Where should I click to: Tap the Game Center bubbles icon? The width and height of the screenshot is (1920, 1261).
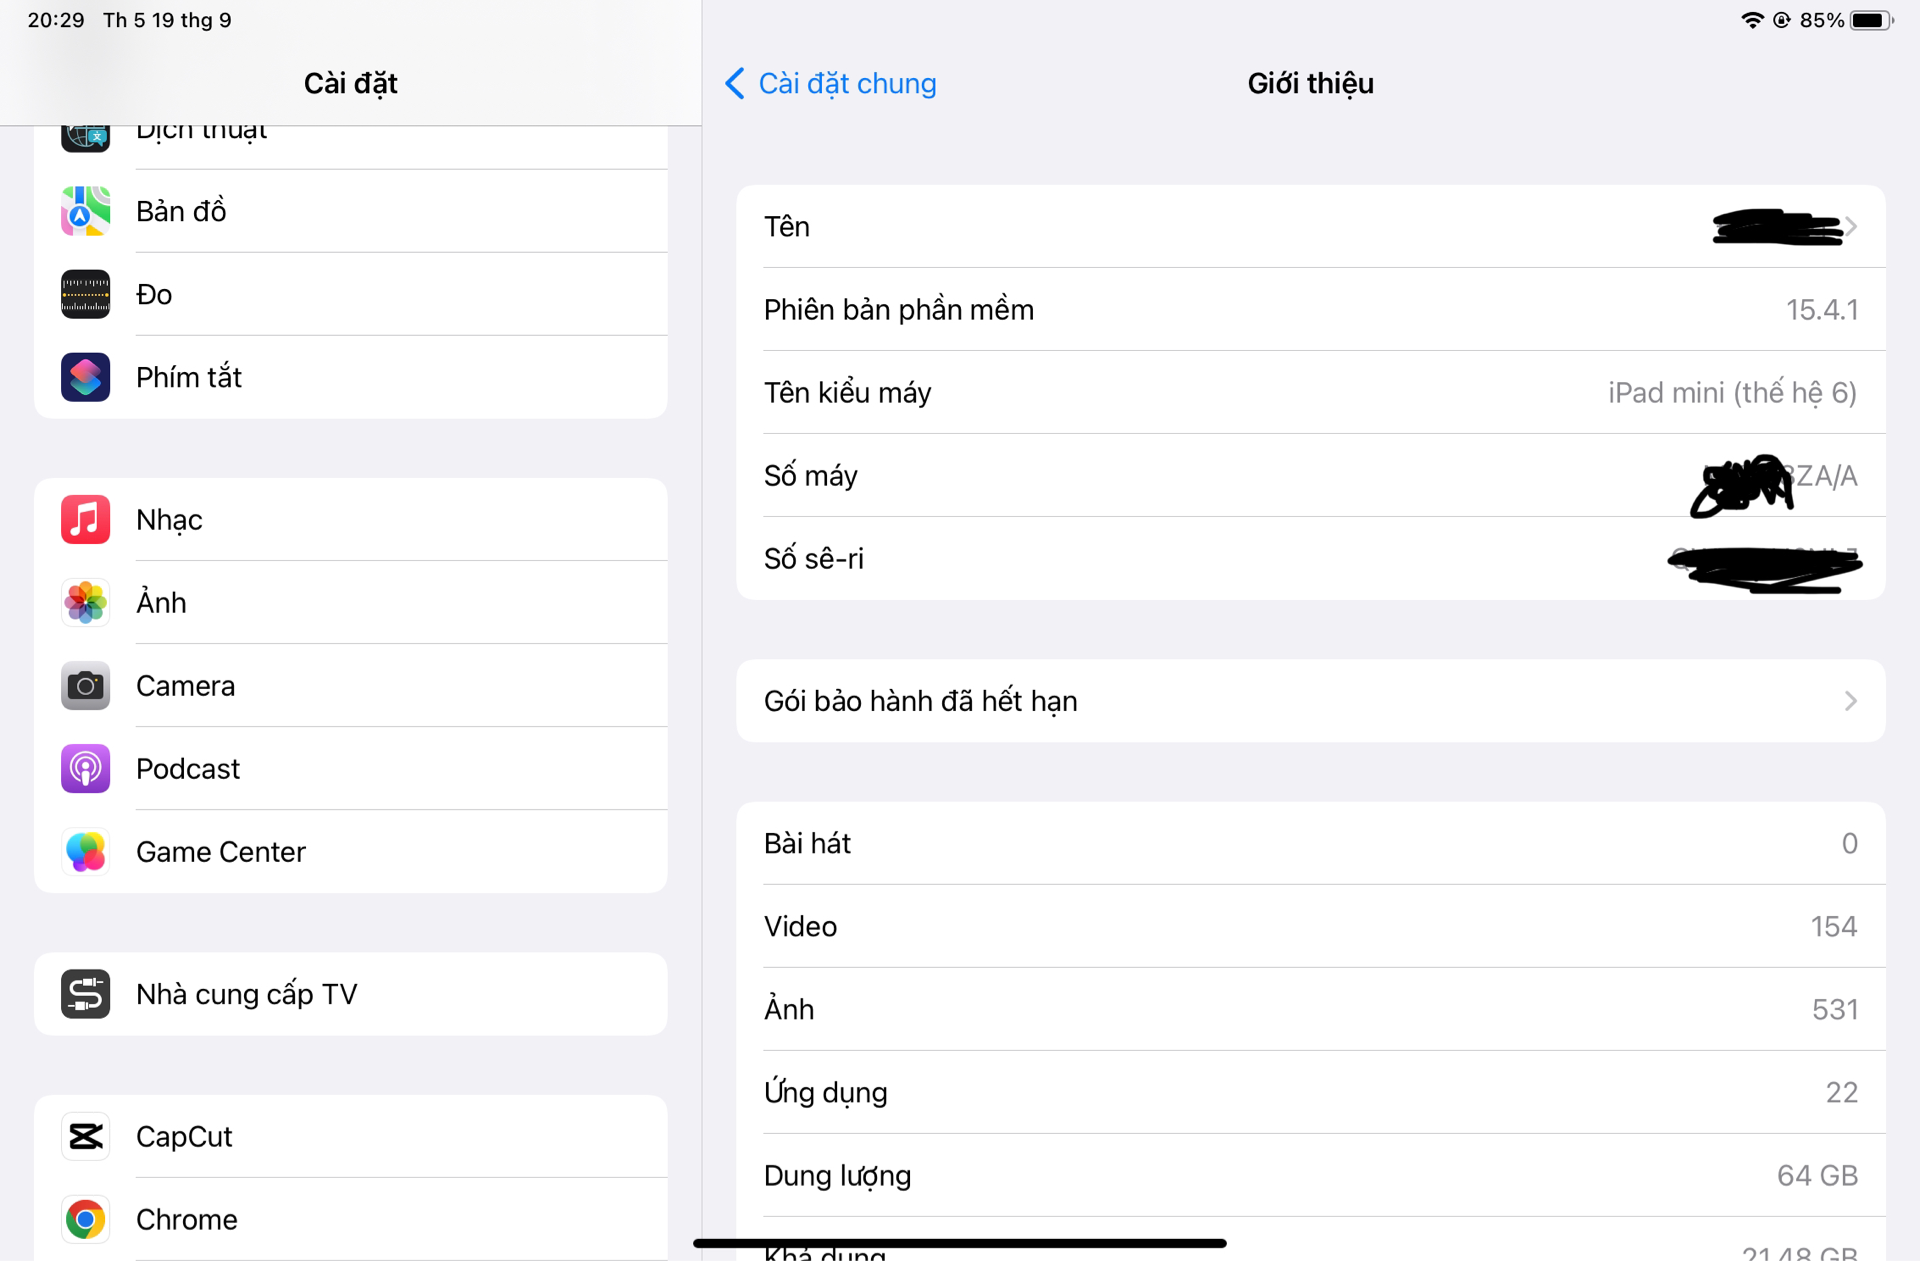pyautogui.click(x=85, y=852)
